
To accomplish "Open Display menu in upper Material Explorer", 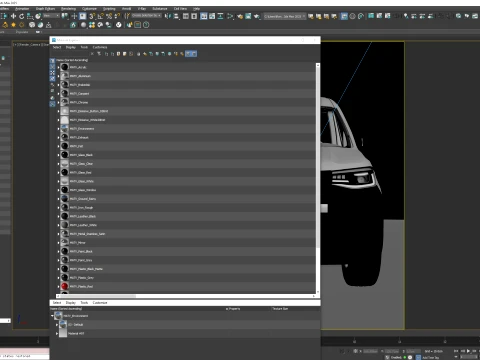I will (x=71, y=47).
